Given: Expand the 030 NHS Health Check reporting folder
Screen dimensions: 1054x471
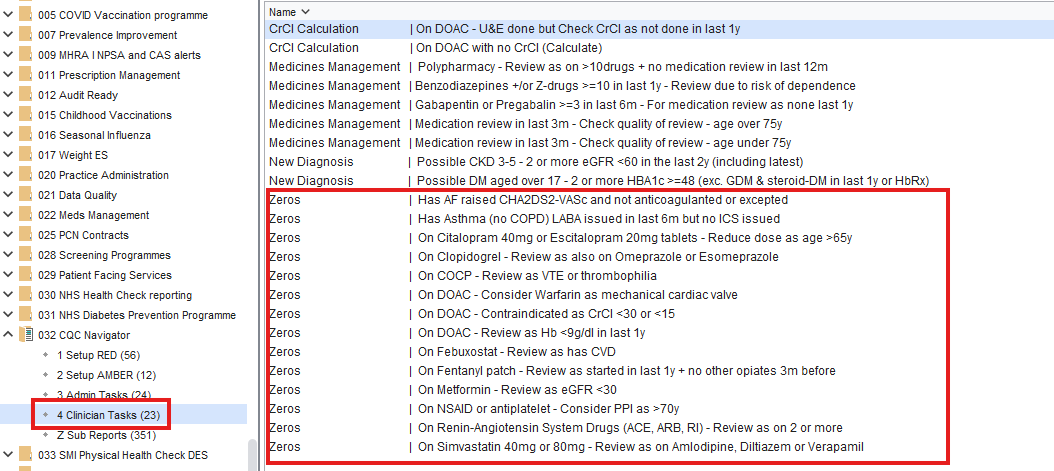Looking at the screenshot, I should coord(7,295).
